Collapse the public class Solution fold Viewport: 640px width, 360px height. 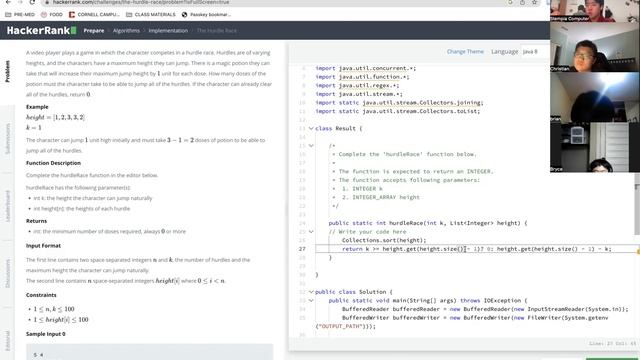click(x=311, y=292)
